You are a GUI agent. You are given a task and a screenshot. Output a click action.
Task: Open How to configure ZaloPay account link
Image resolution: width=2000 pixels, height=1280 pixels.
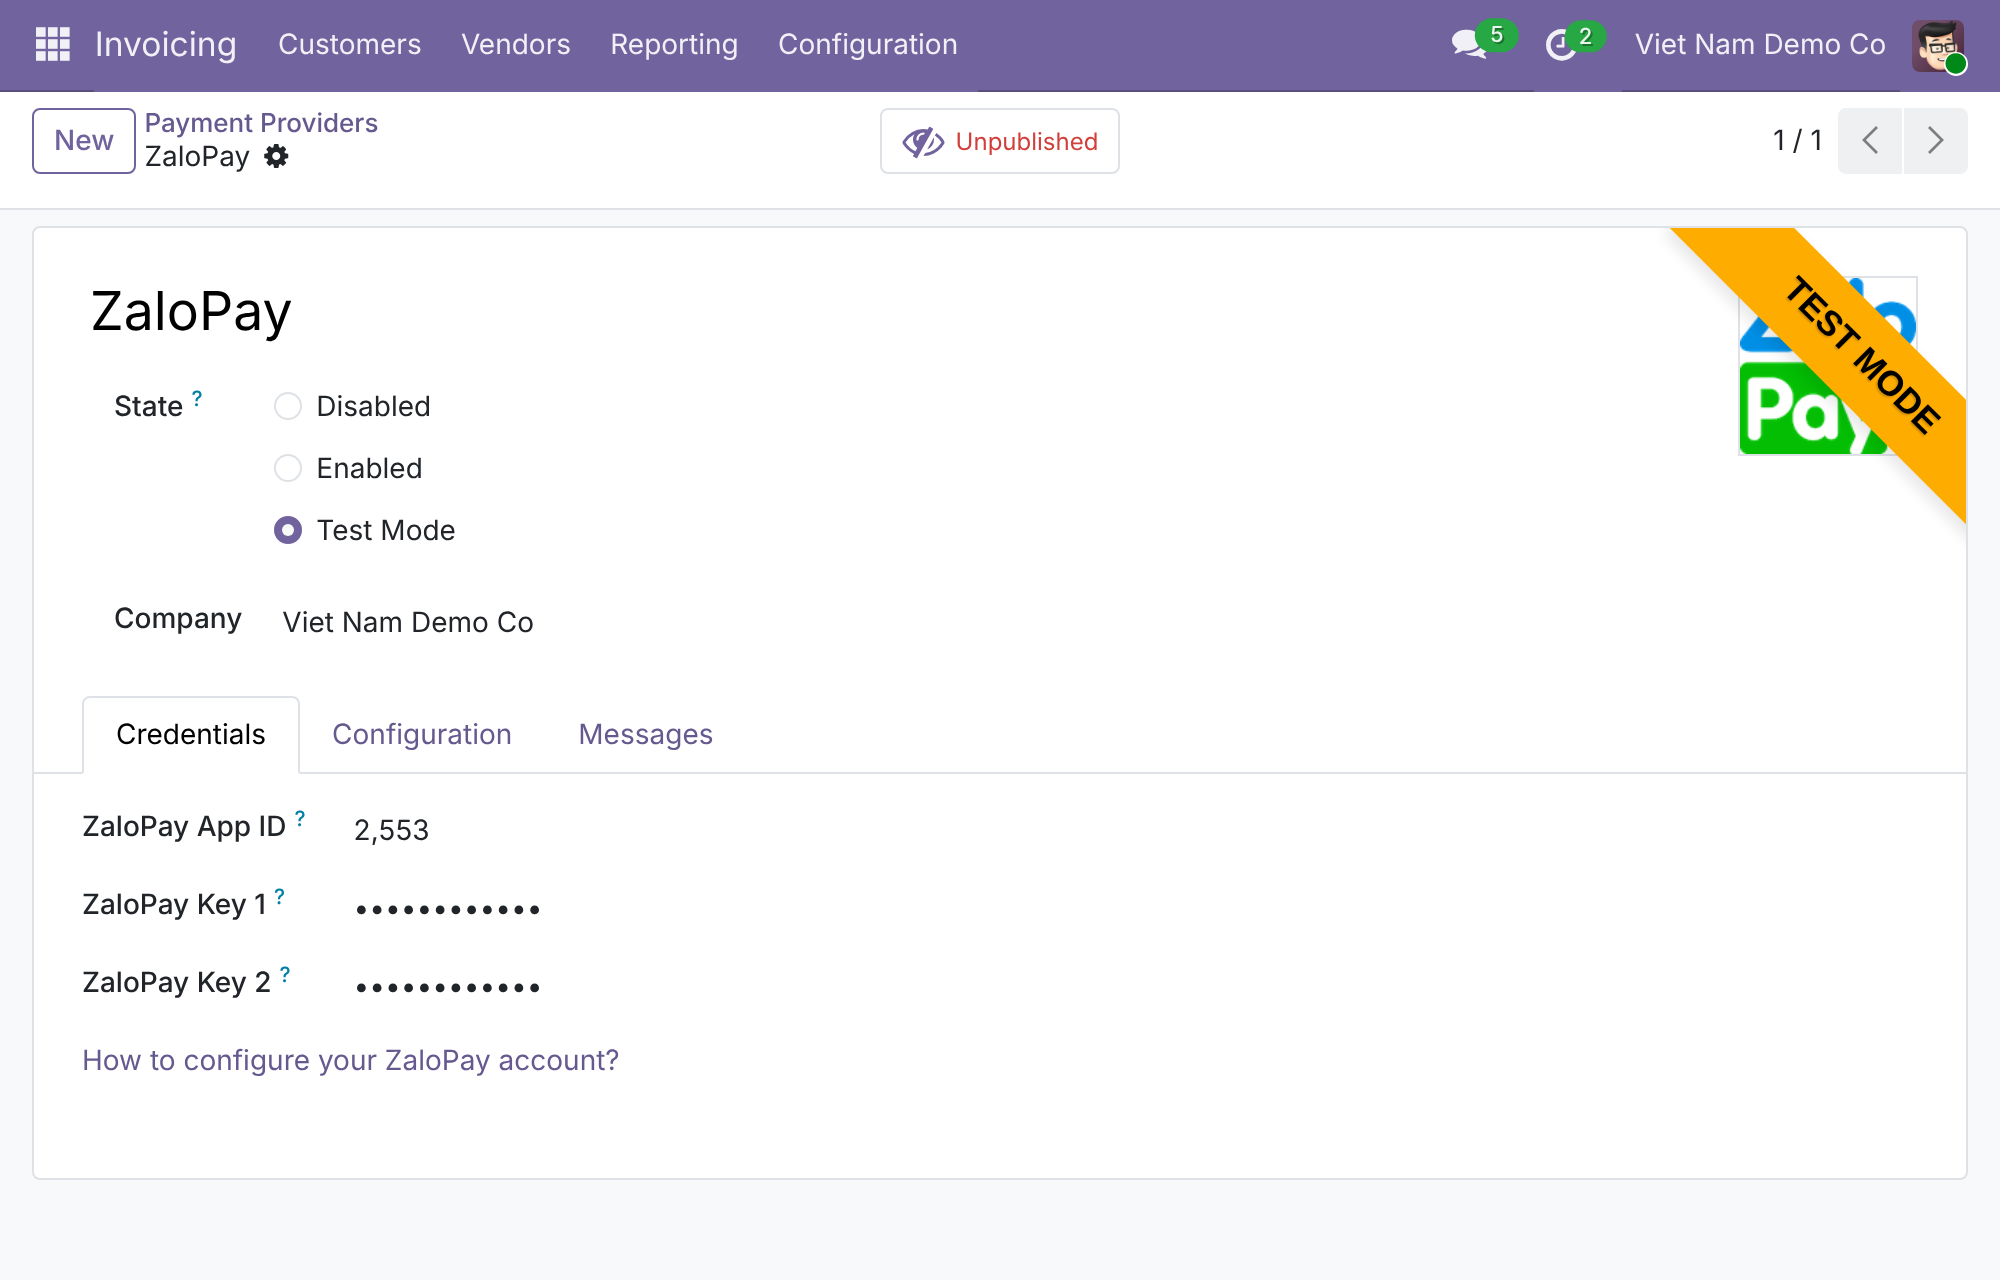tap(351, 1060)
